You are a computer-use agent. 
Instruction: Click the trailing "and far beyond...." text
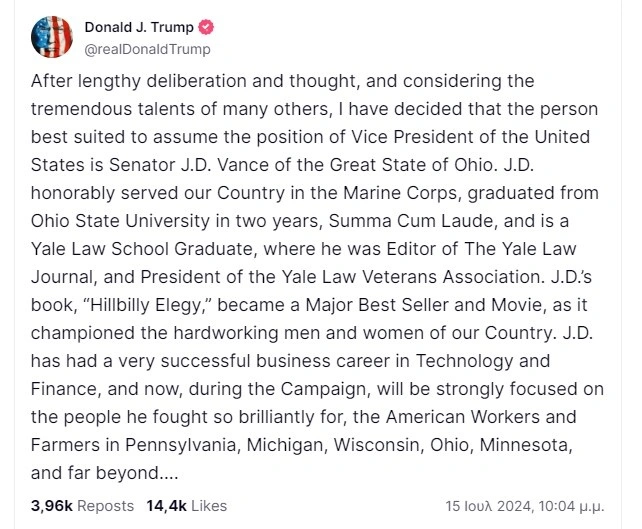[x=104, y=473]
